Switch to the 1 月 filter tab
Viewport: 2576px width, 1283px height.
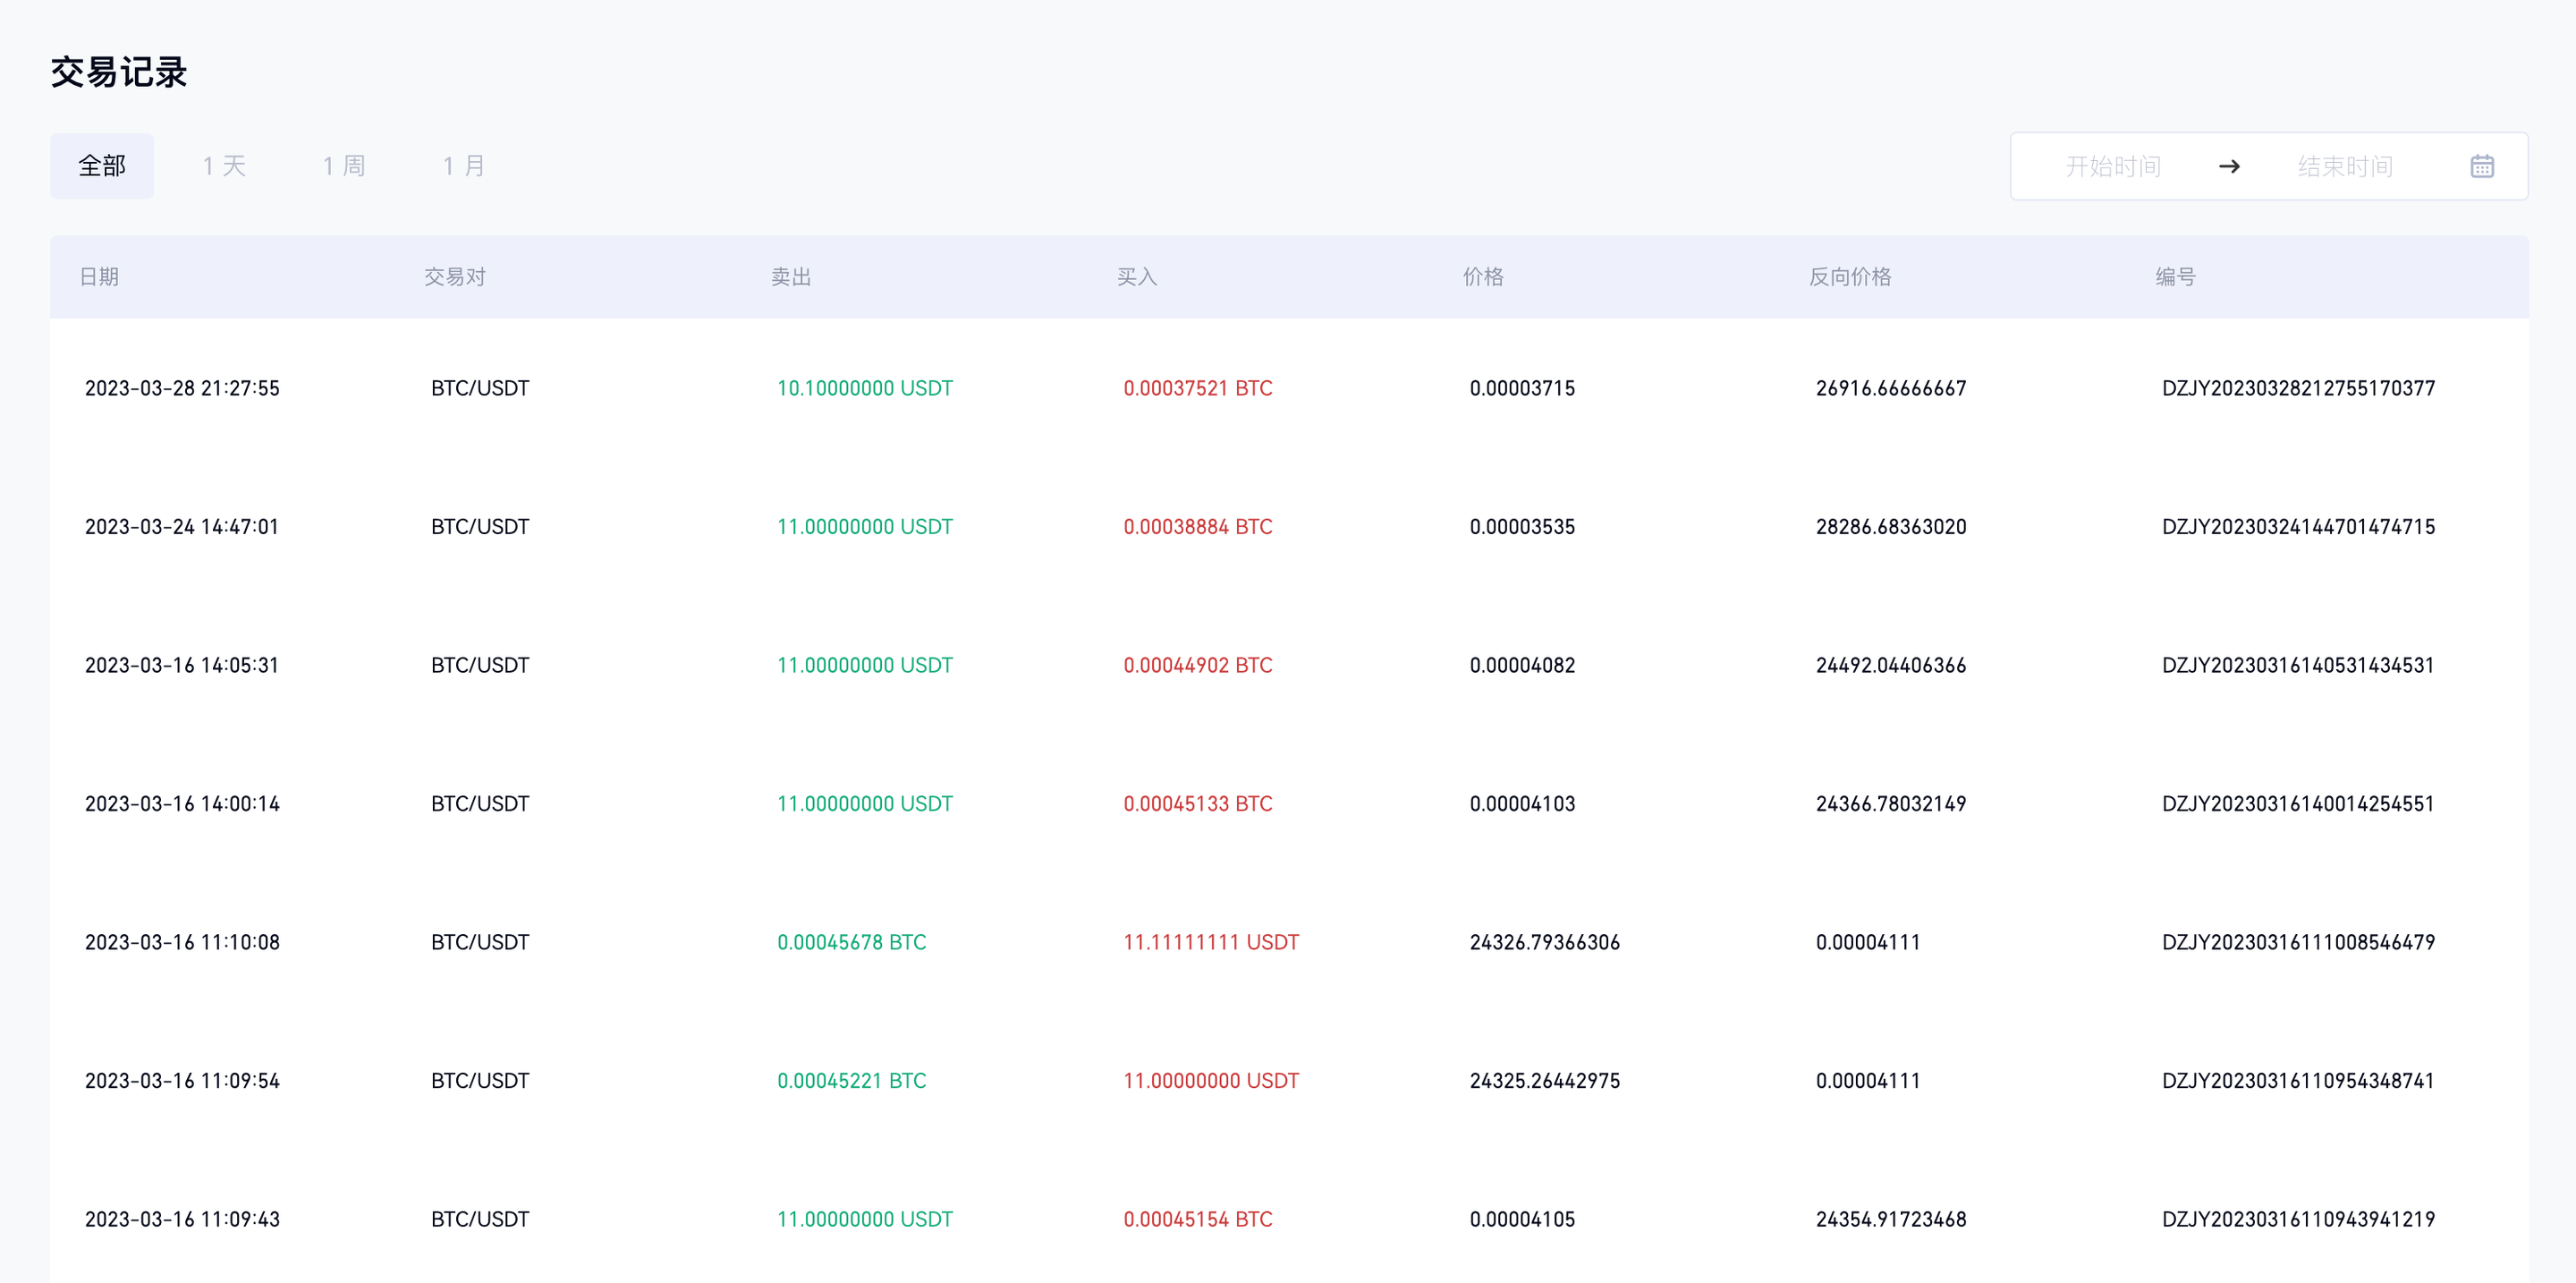click(x=464, y=166)
